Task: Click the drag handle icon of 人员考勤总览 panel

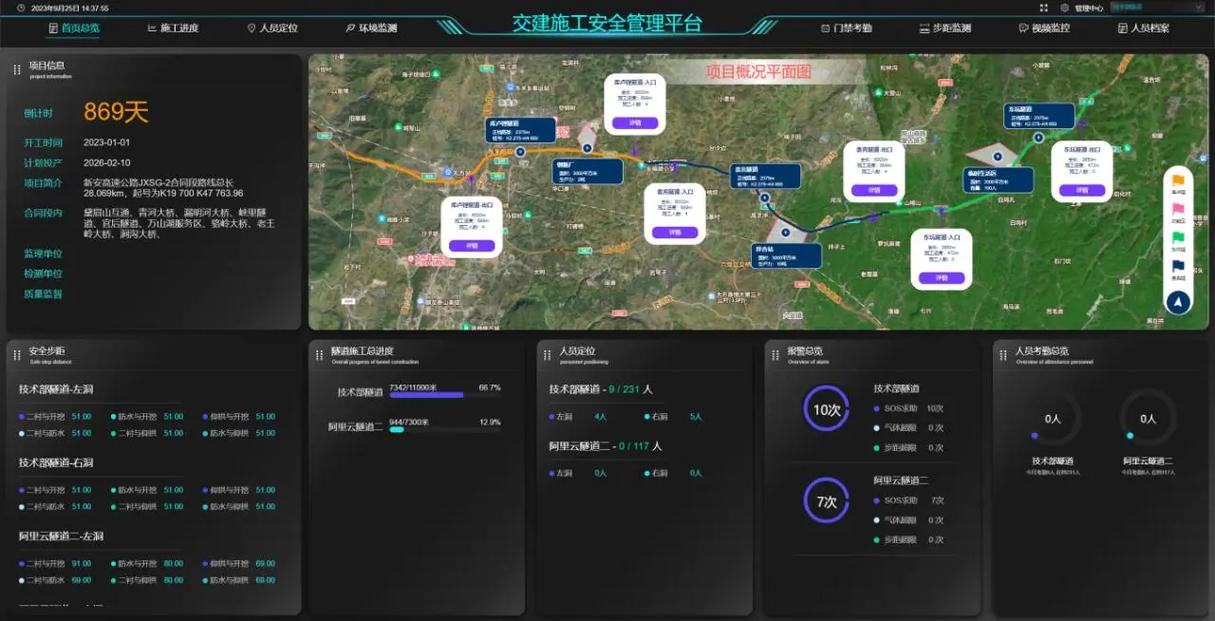Action: (1004, 354)
